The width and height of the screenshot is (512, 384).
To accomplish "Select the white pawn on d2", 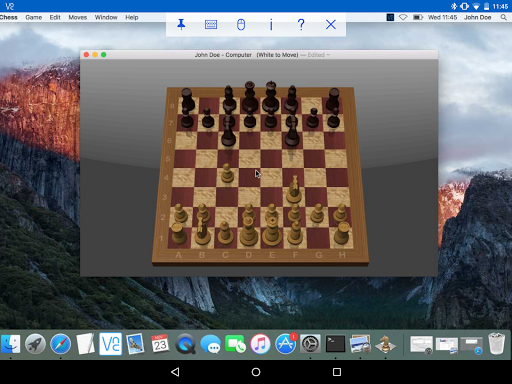I will (249, 212).
